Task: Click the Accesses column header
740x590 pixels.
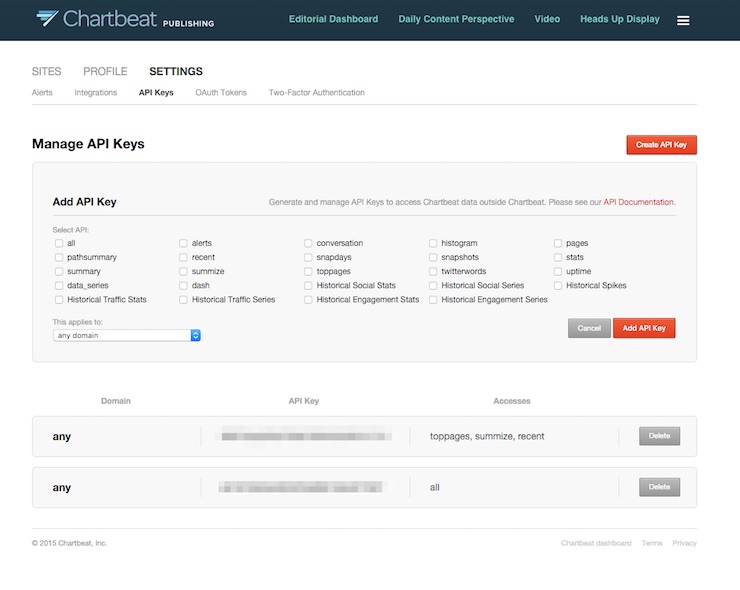Action: [512, 401]
